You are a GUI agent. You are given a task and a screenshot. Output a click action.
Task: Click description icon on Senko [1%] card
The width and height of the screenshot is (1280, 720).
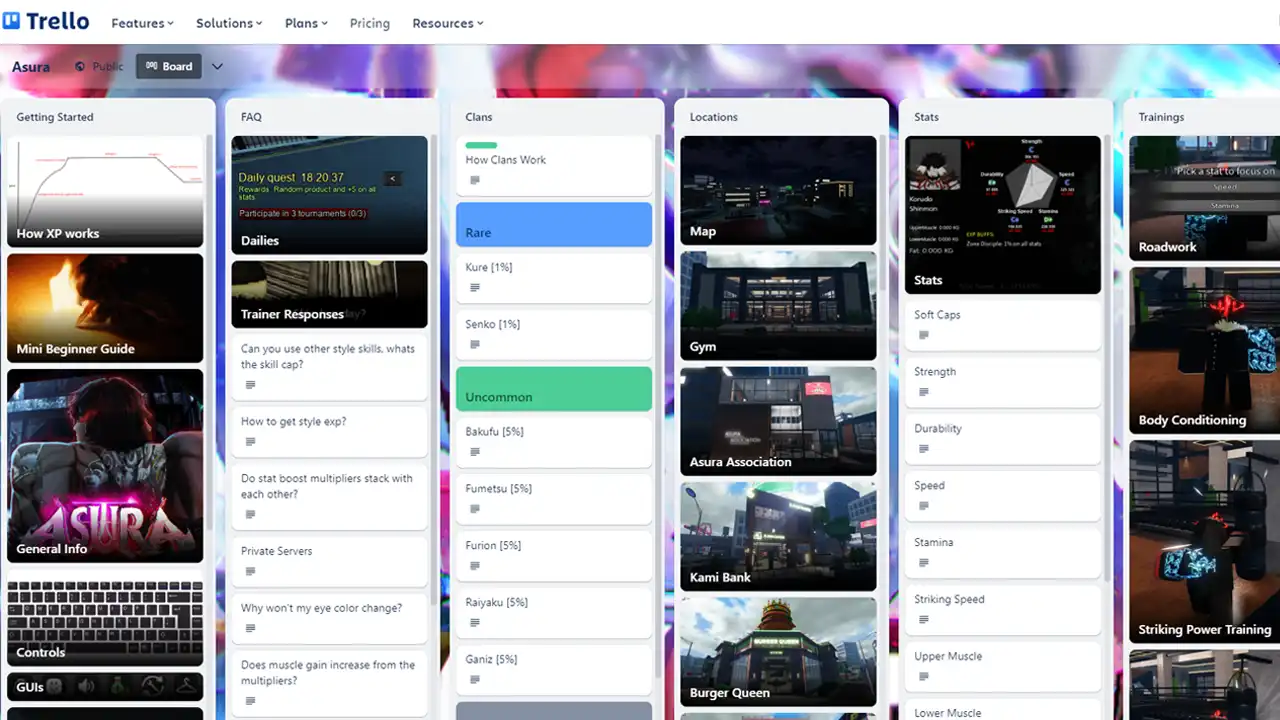pyautogui.click(x=475, y=345)
